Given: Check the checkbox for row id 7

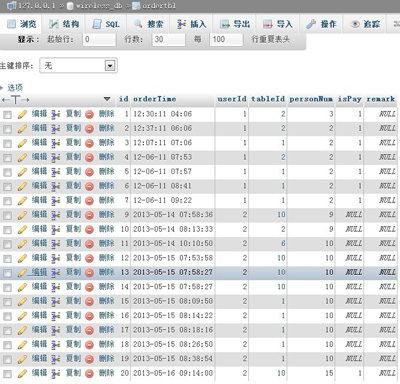Looking at the screenshot, I should click(7, 201).
